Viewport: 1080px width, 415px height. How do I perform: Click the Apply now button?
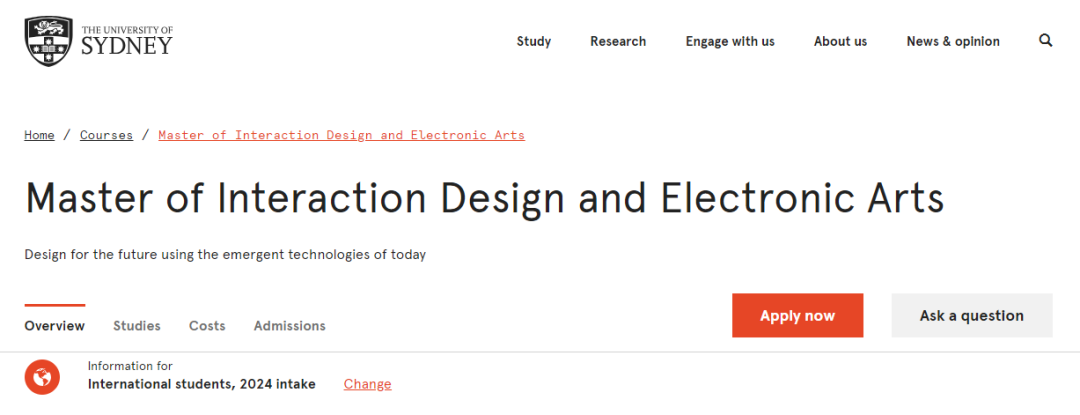pos(798,315)
